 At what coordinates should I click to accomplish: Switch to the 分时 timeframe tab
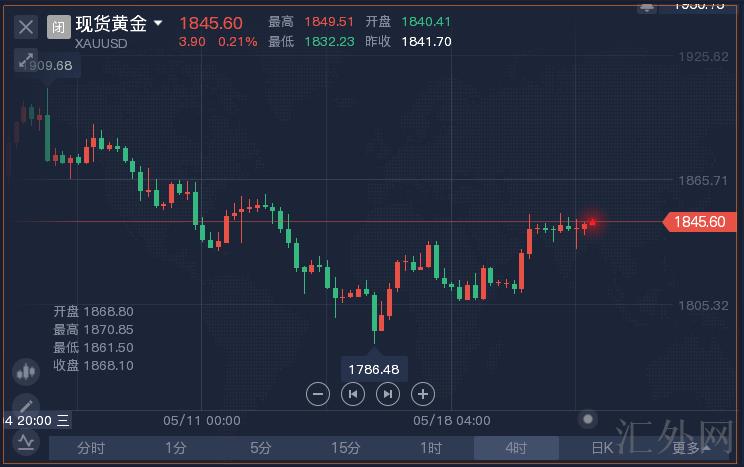tap(91, 448)
